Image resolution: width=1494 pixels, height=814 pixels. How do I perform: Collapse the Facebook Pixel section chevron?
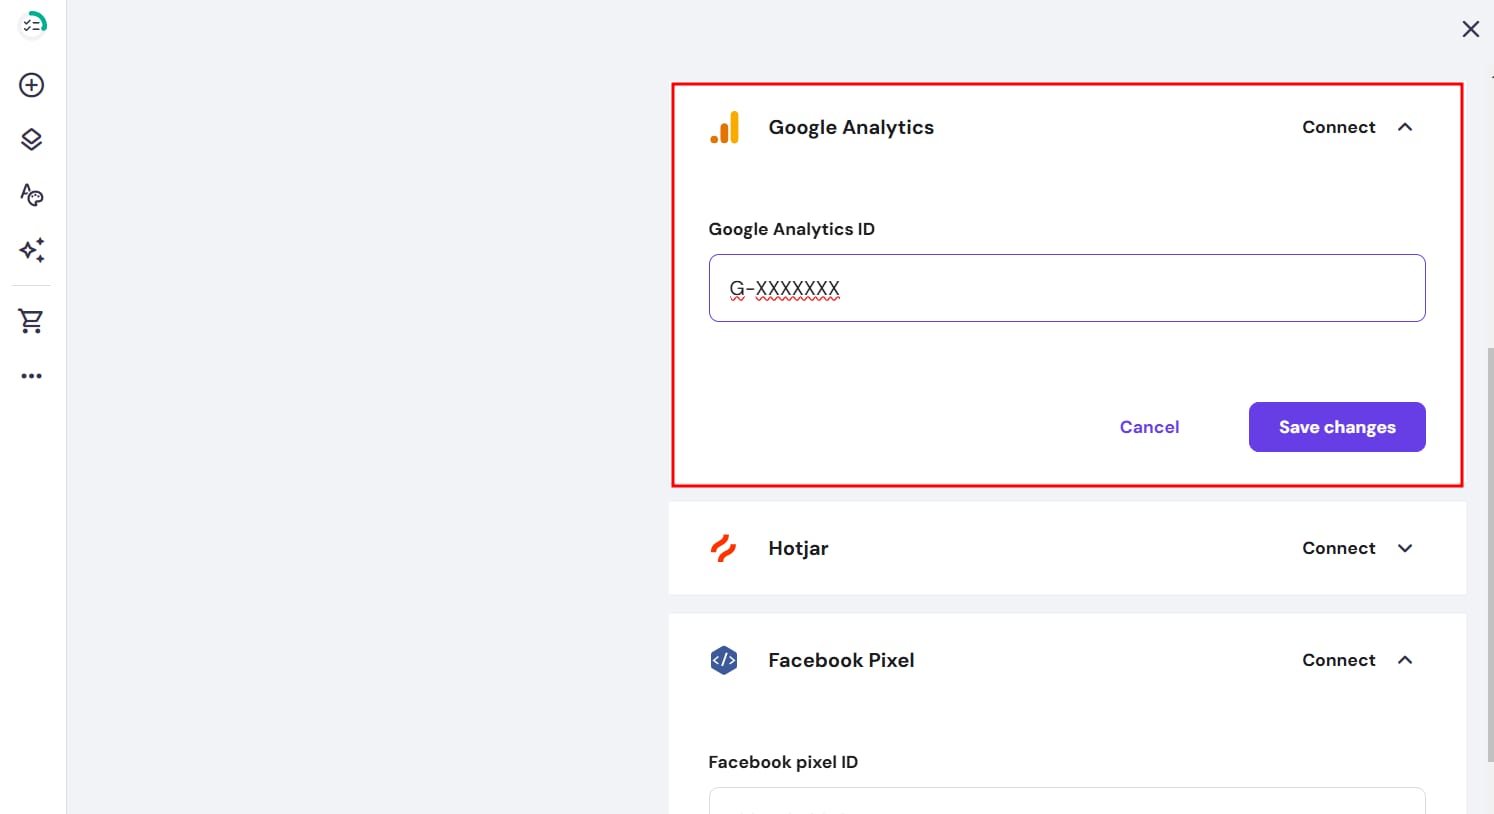(x=1405, y=660)
